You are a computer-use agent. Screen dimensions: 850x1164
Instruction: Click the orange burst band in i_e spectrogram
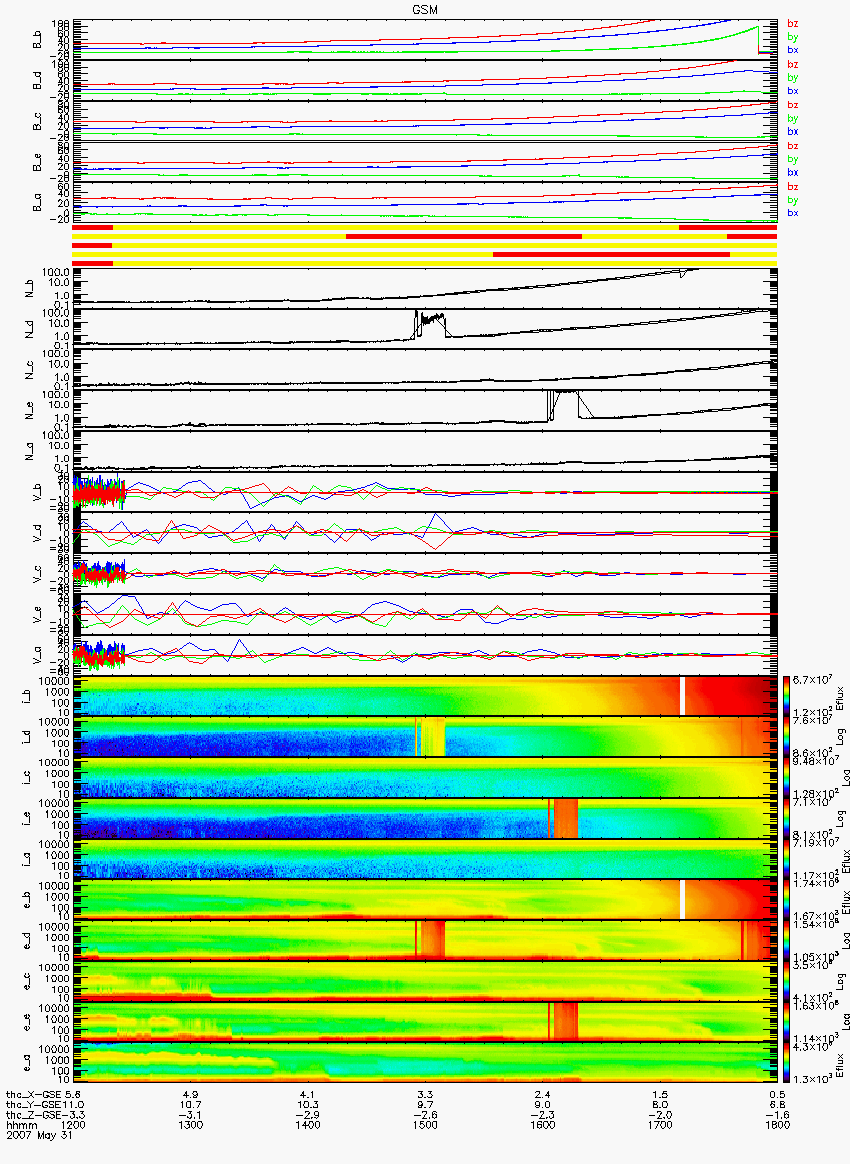[x=566, y=818]
